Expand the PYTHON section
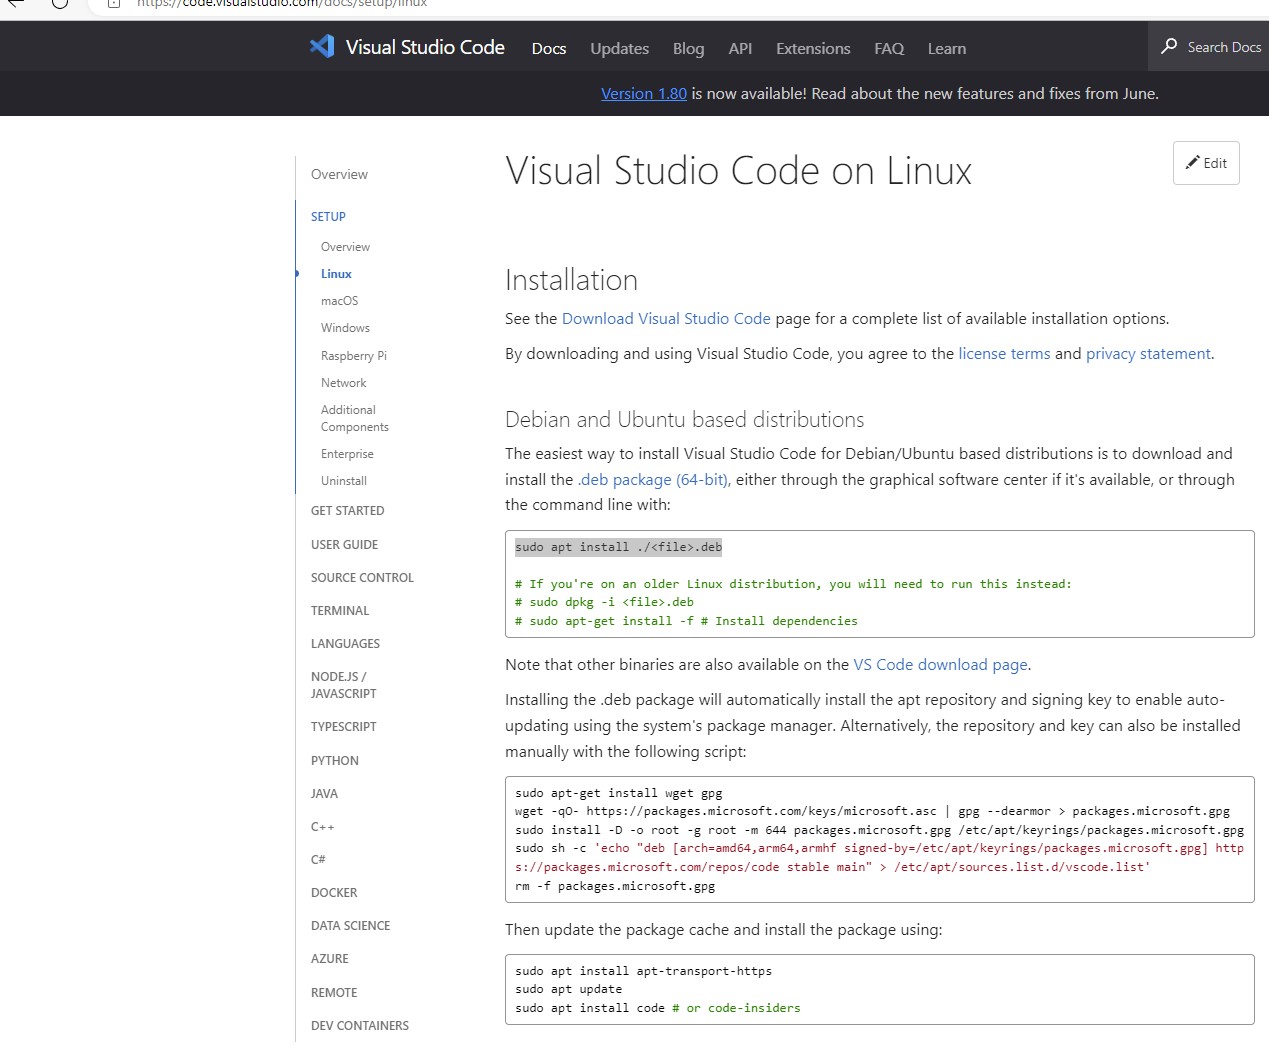This screenshot has width=1269, height=1045. point(334,760)
